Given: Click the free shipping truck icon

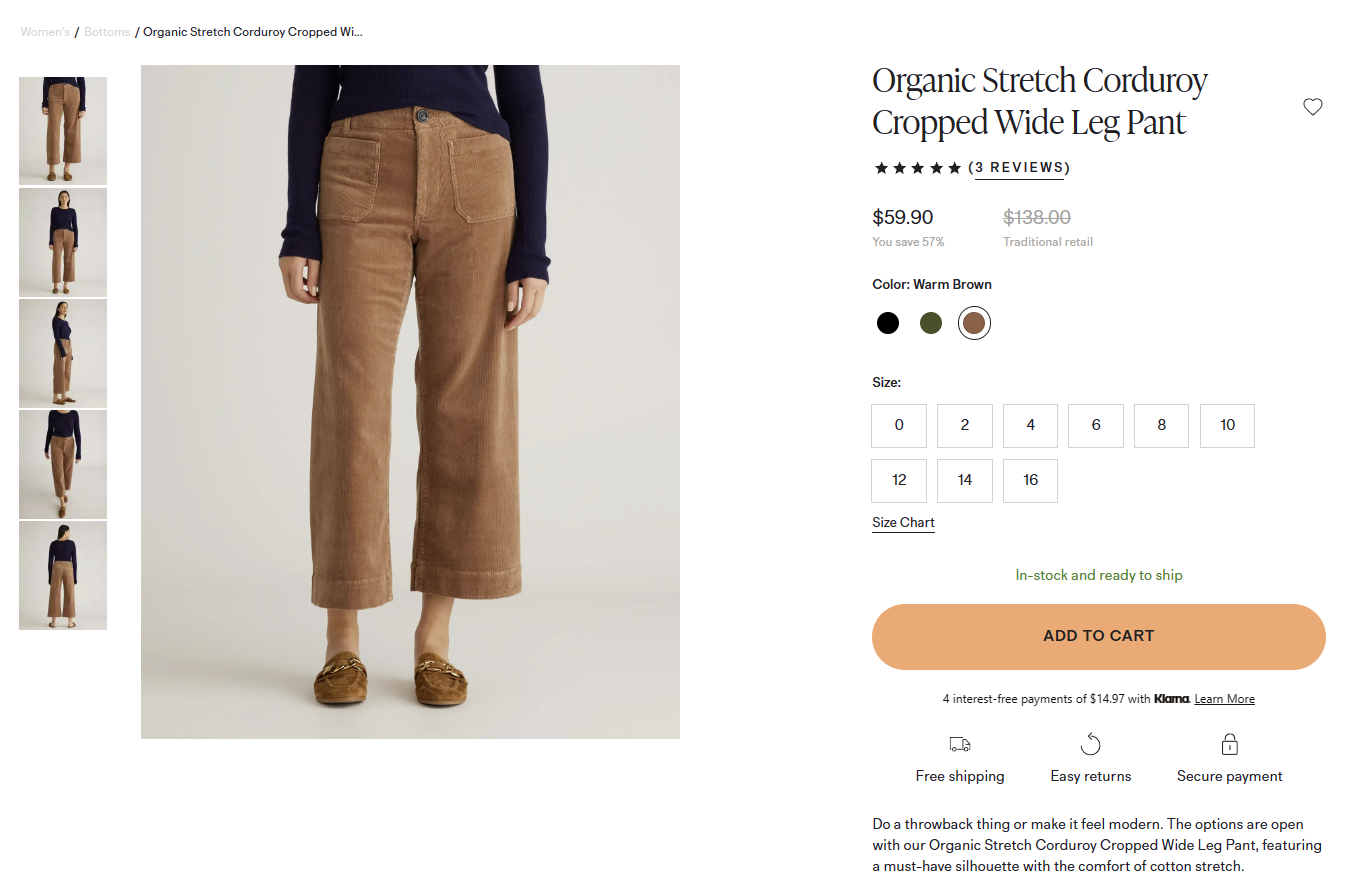Looking at the screenshot, I should pos(959,744).
